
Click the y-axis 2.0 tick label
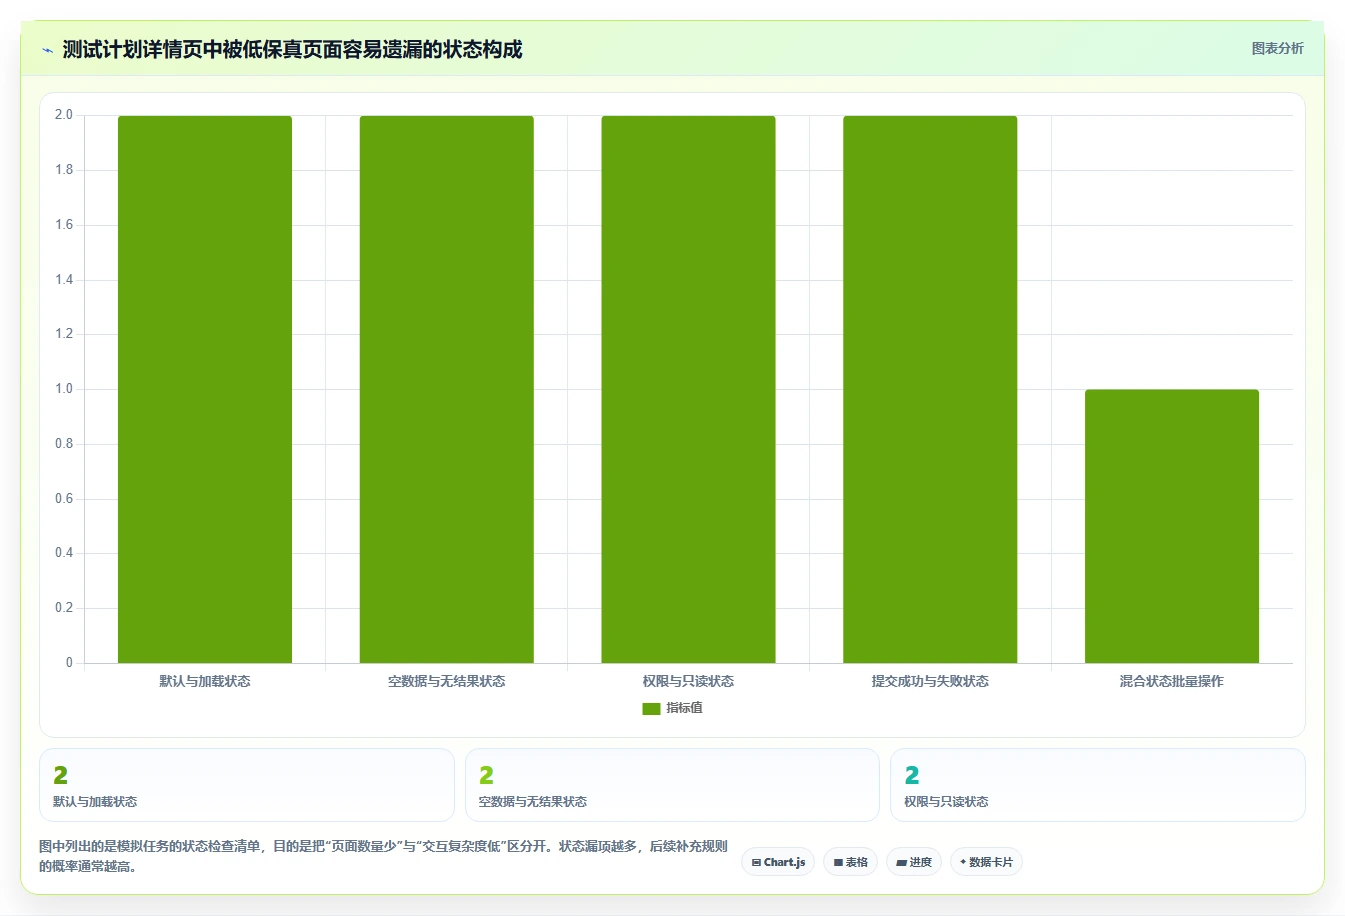tap(64, 115)
